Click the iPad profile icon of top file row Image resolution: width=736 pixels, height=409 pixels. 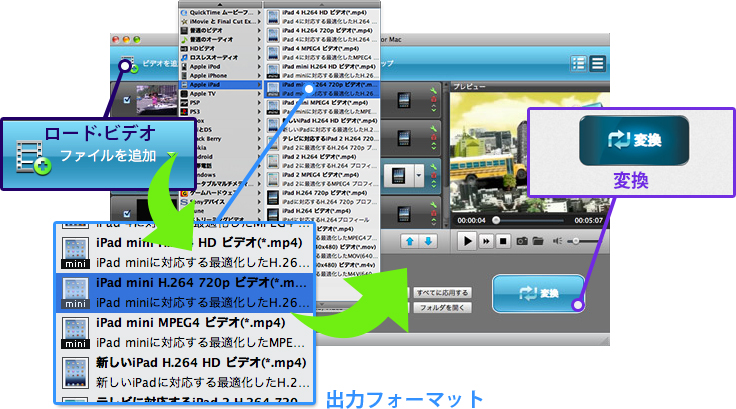coord(404,100)
